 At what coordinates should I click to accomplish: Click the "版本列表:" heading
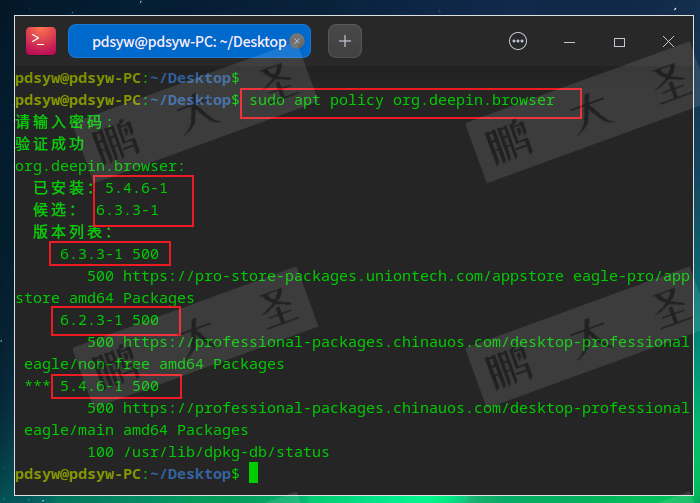pos(72,232)
